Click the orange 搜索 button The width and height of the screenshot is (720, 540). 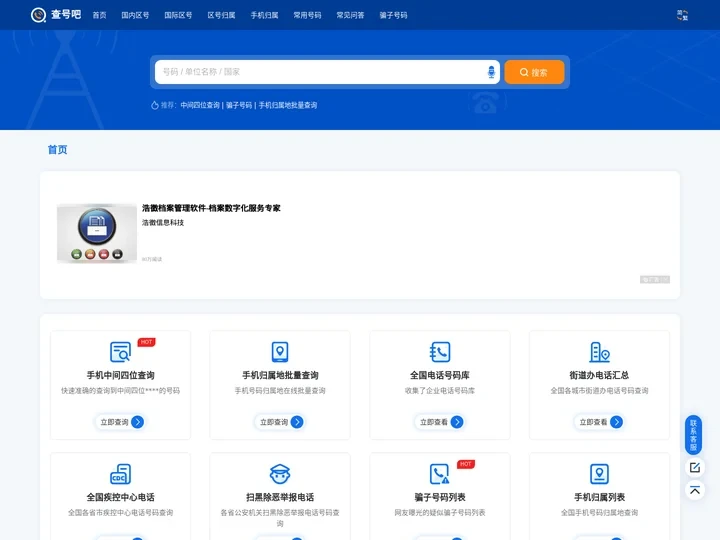pyautogui.click(x=534, y=72)
